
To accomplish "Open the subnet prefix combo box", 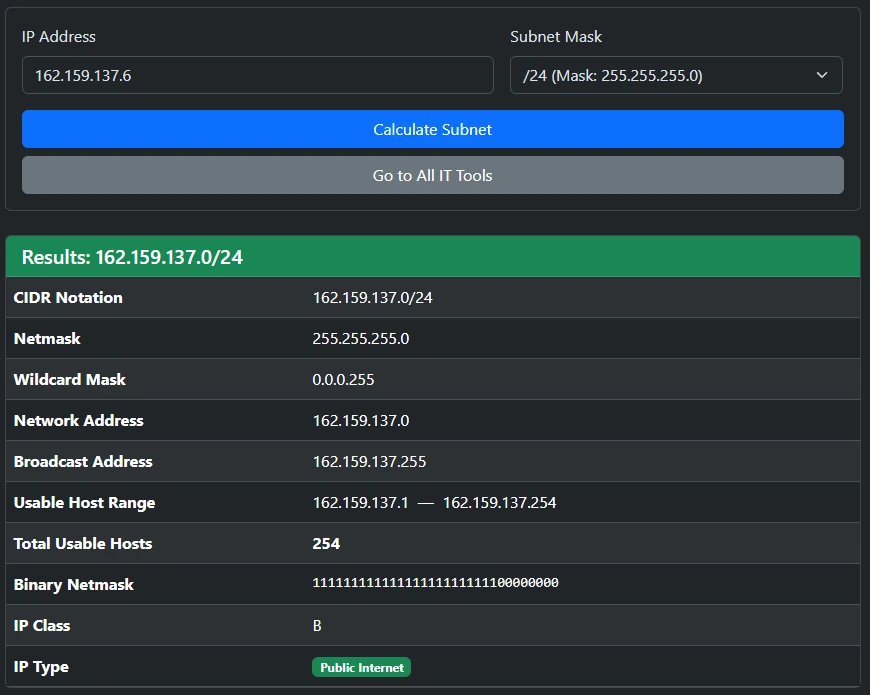I will pos(676,75).
